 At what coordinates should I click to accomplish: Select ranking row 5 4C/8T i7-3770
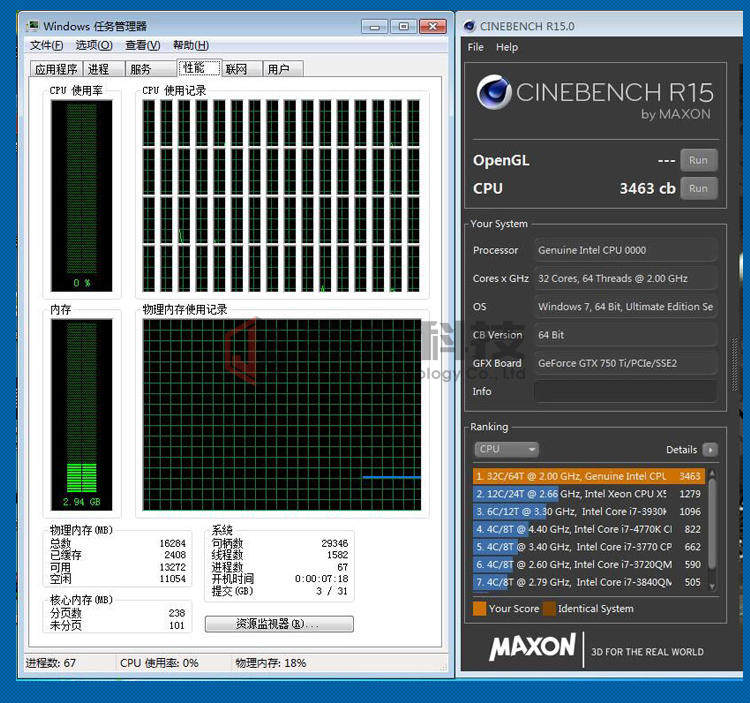click(x=589, y=547)
